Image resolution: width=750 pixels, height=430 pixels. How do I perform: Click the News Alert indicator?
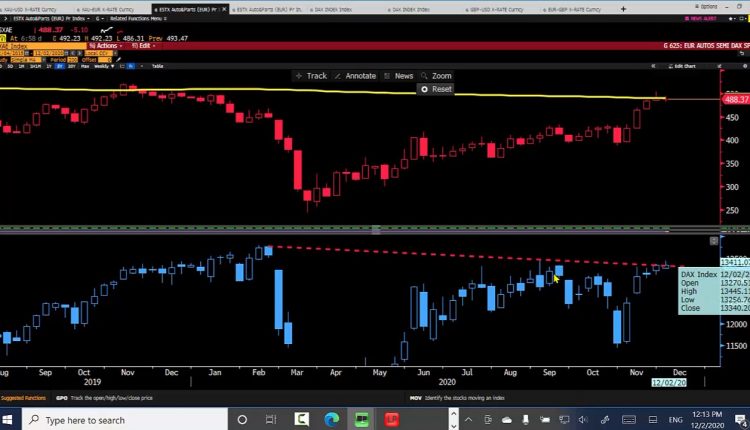pyautogui.click(x=701, y=19)
